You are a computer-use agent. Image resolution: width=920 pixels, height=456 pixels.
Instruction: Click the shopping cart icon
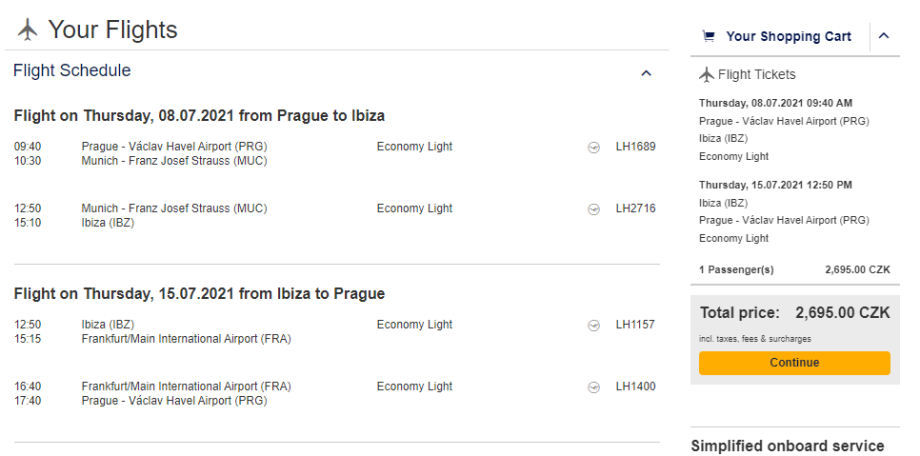pyautogui.click(x=709, y=36)
